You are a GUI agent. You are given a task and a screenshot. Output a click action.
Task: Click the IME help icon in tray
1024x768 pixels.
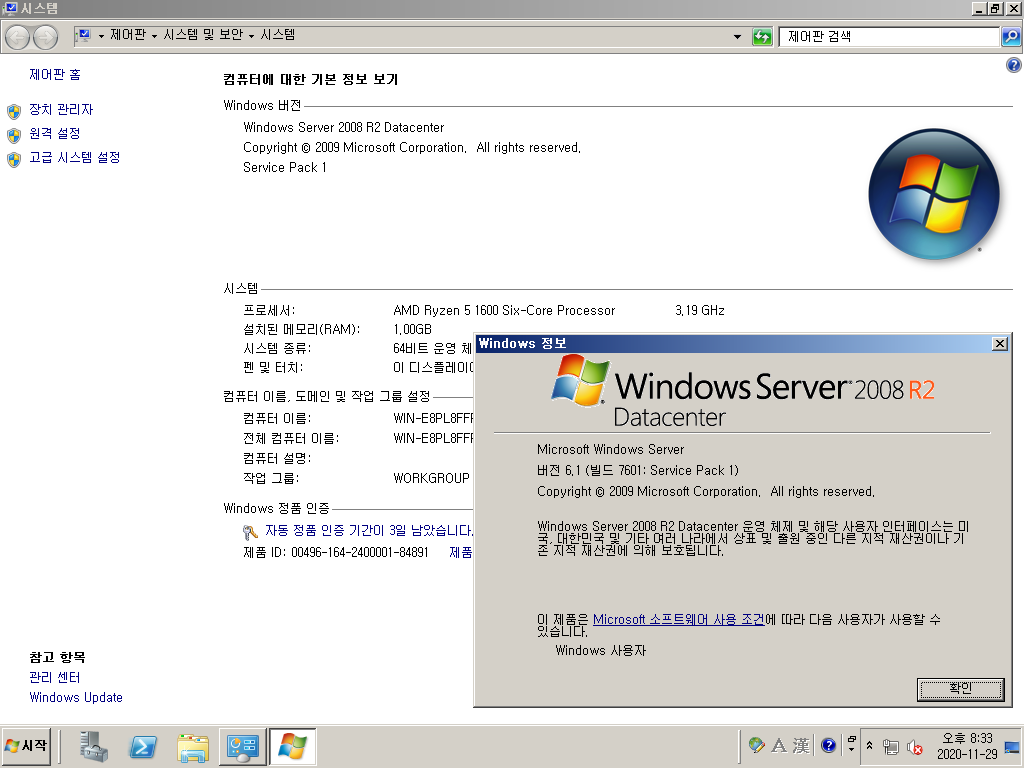828,745
